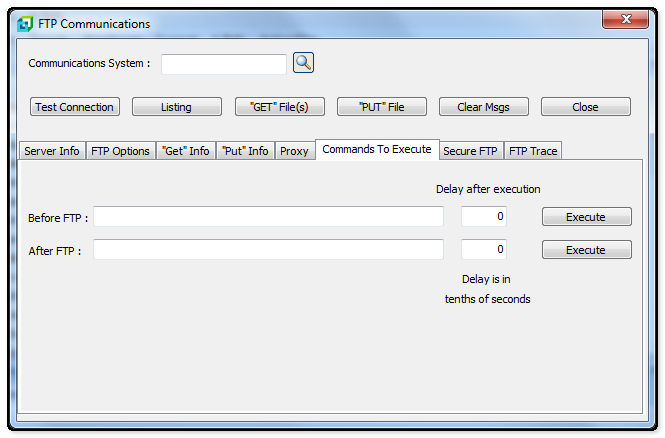The image size is (665, 438).
Task: Click the After FTP command text field
Action: (268, 250)
